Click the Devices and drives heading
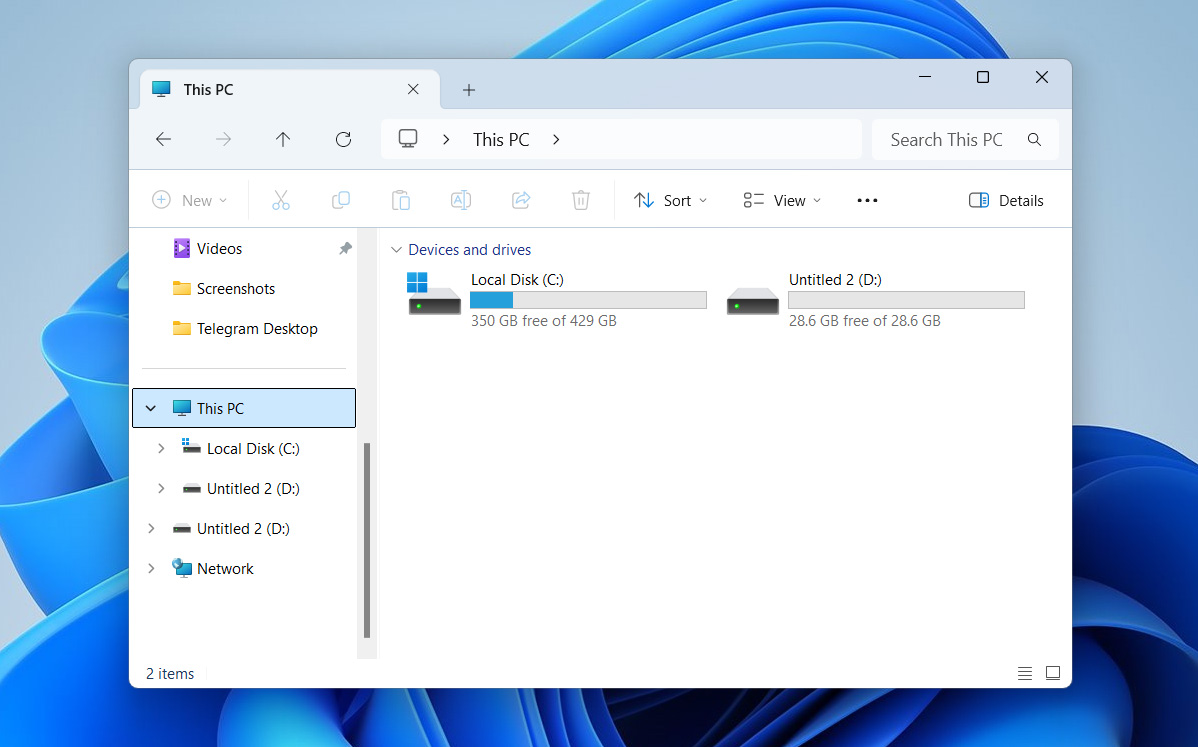Image resolution: width=1198 pixels, height=747 pixels. (x=469, y=250)
